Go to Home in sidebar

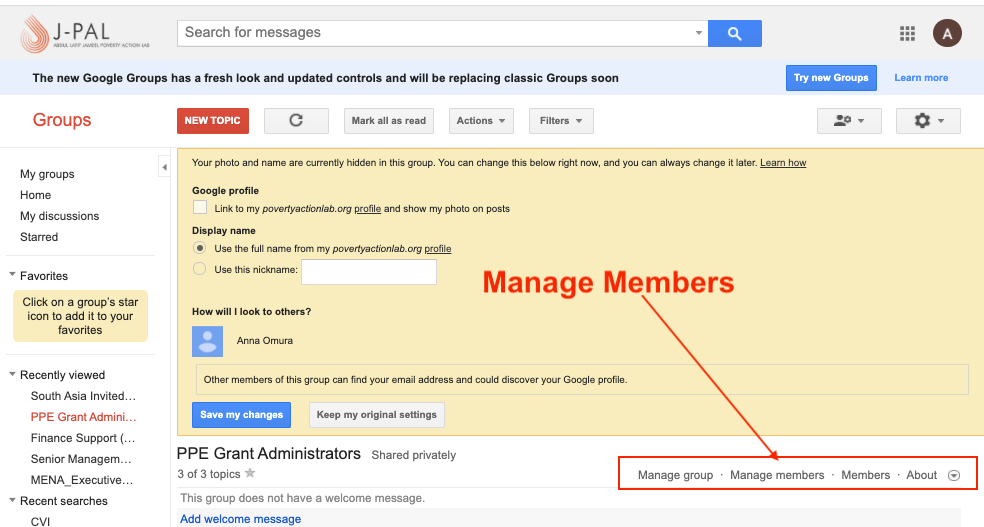tap(35, 195)
